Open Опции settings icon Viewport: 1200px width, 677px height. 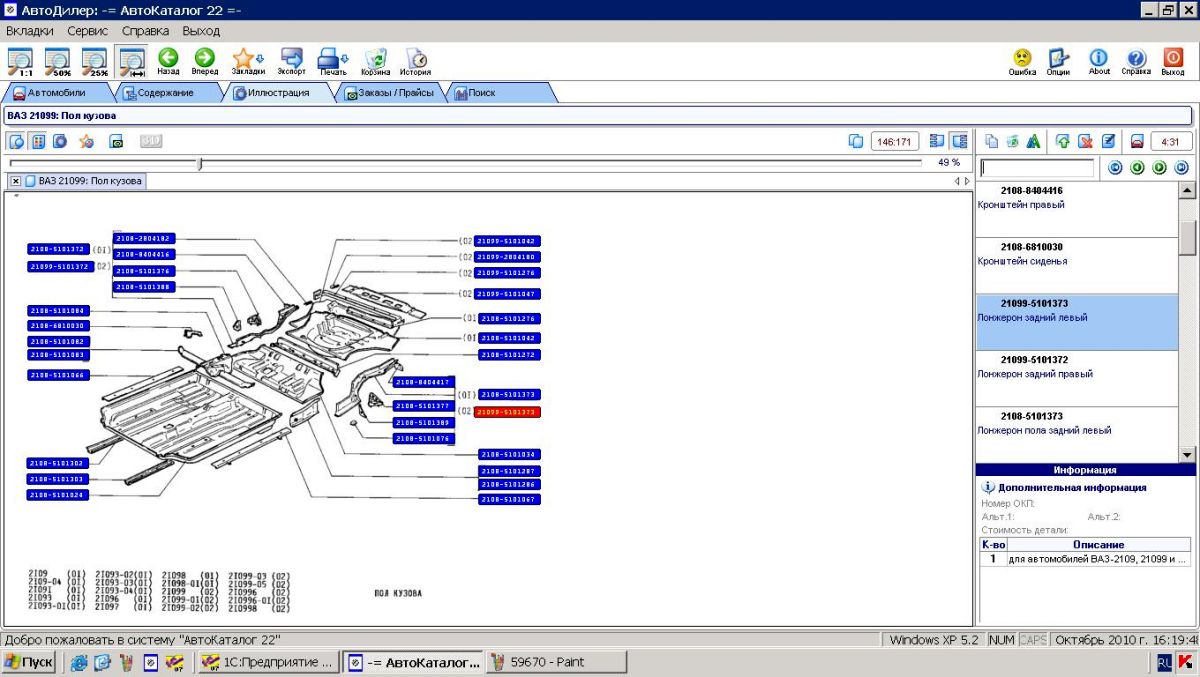click(x=1058, y=62)
